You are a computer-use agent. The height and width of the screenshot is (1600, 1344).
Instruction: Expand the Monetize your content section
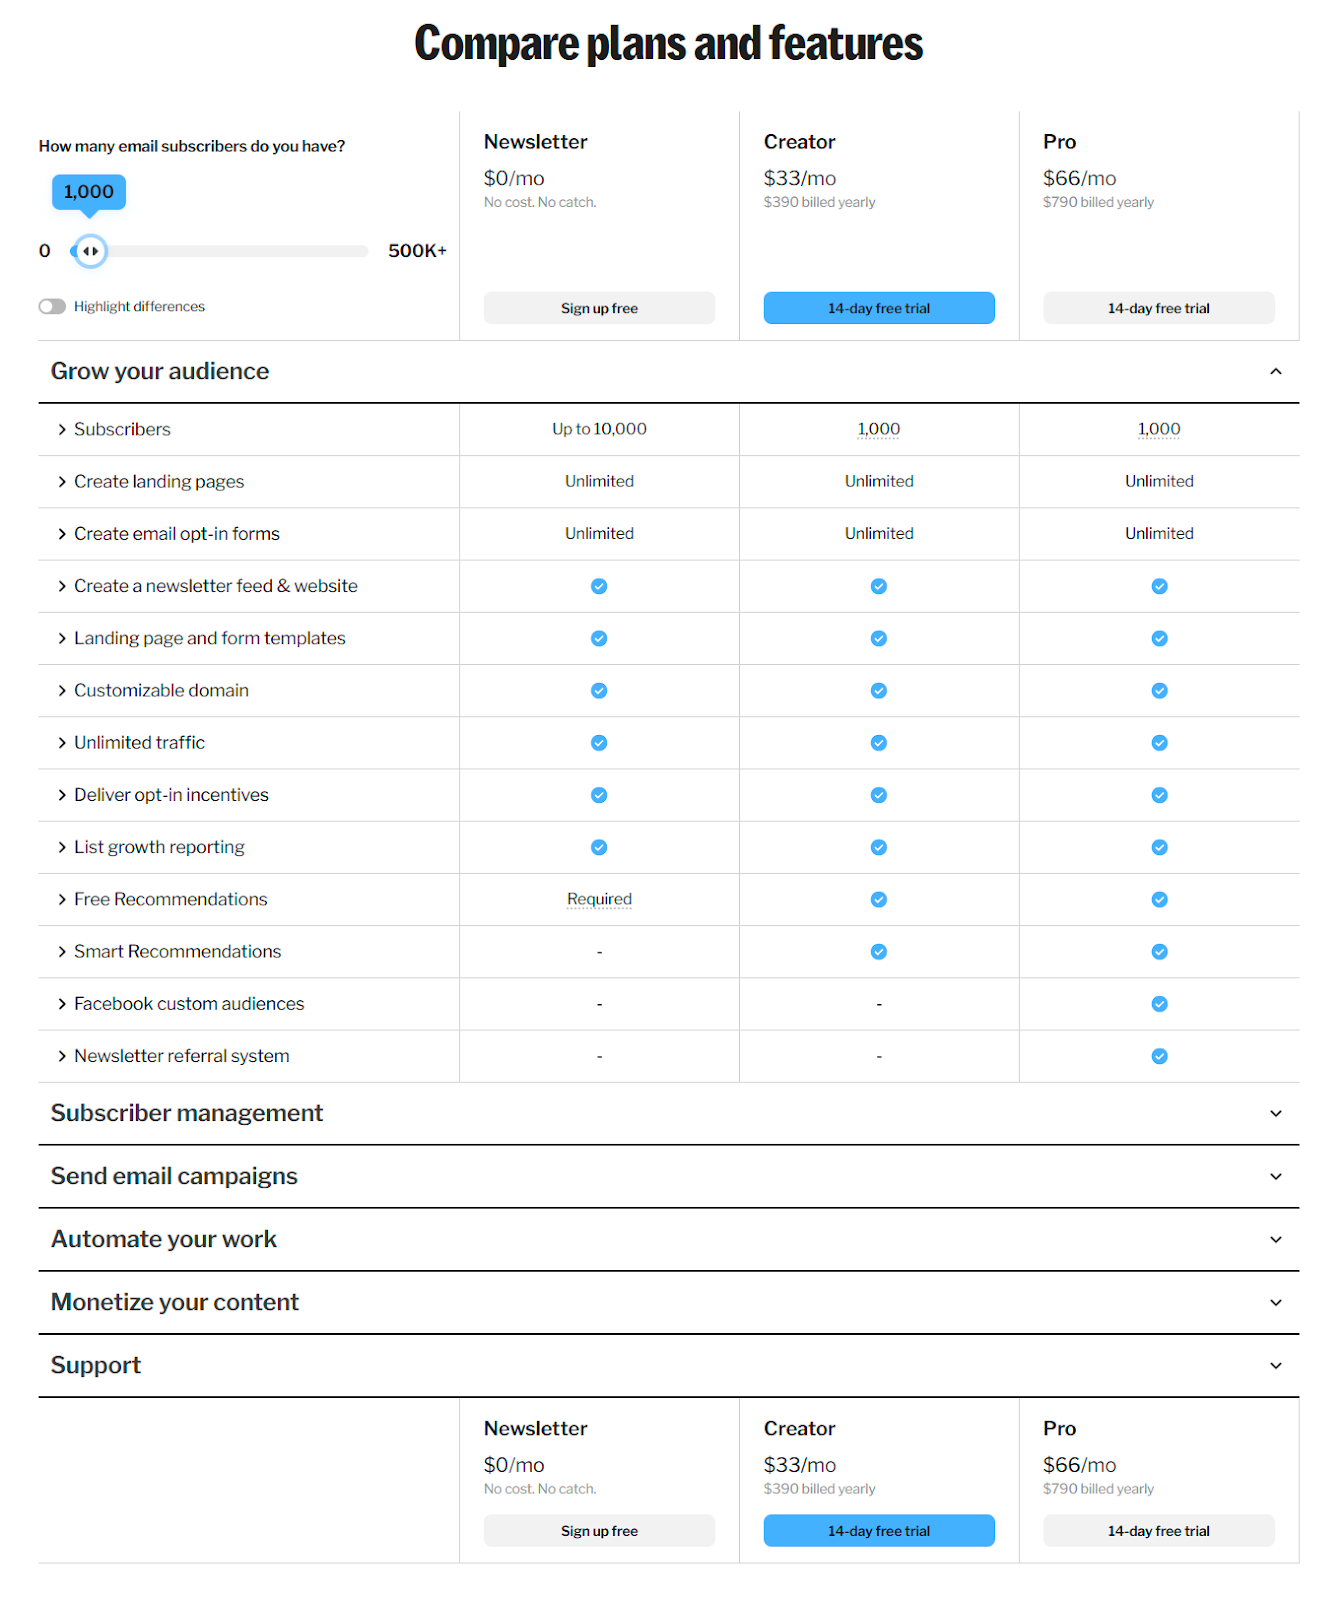(x=1275, y=1303)
